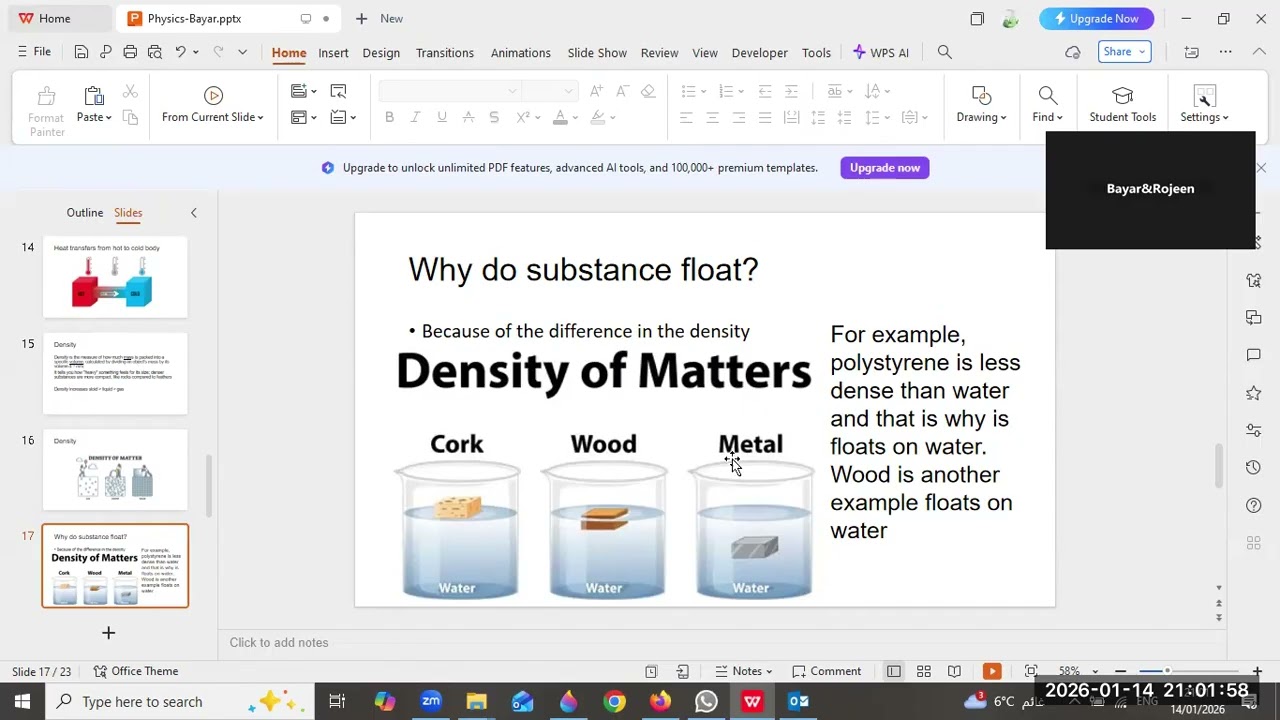Click the help question mark in right sidebar
This screenshot has width=1280, height=720.
(x=1254, y=505)
